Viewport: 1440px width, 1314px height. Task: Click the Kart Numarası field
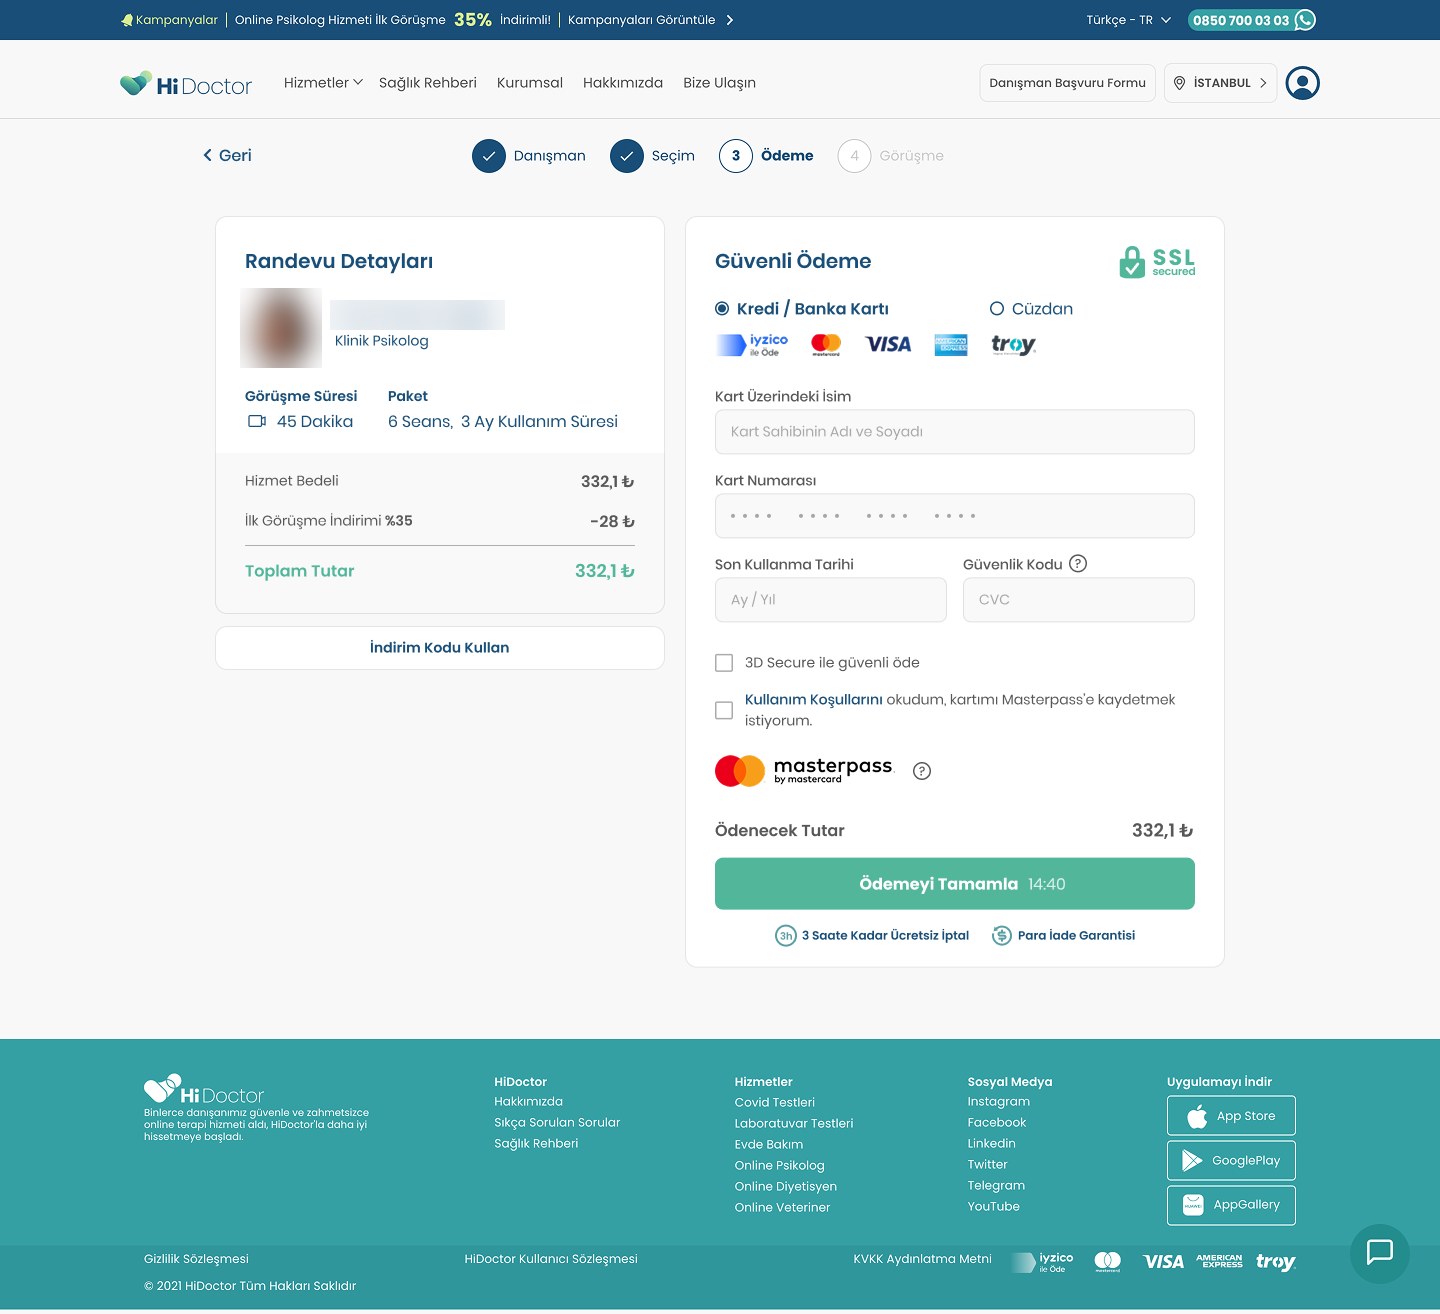pos(955,516)
